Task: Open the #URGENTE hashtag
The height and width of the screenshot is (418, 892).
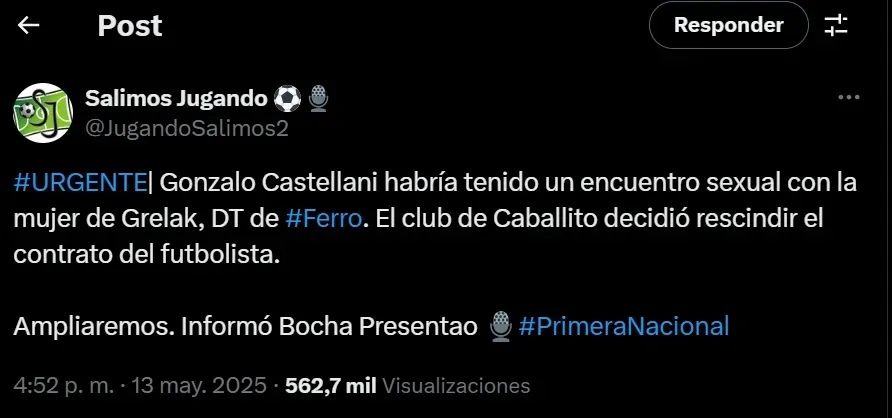Action: [x=80, y=184]
